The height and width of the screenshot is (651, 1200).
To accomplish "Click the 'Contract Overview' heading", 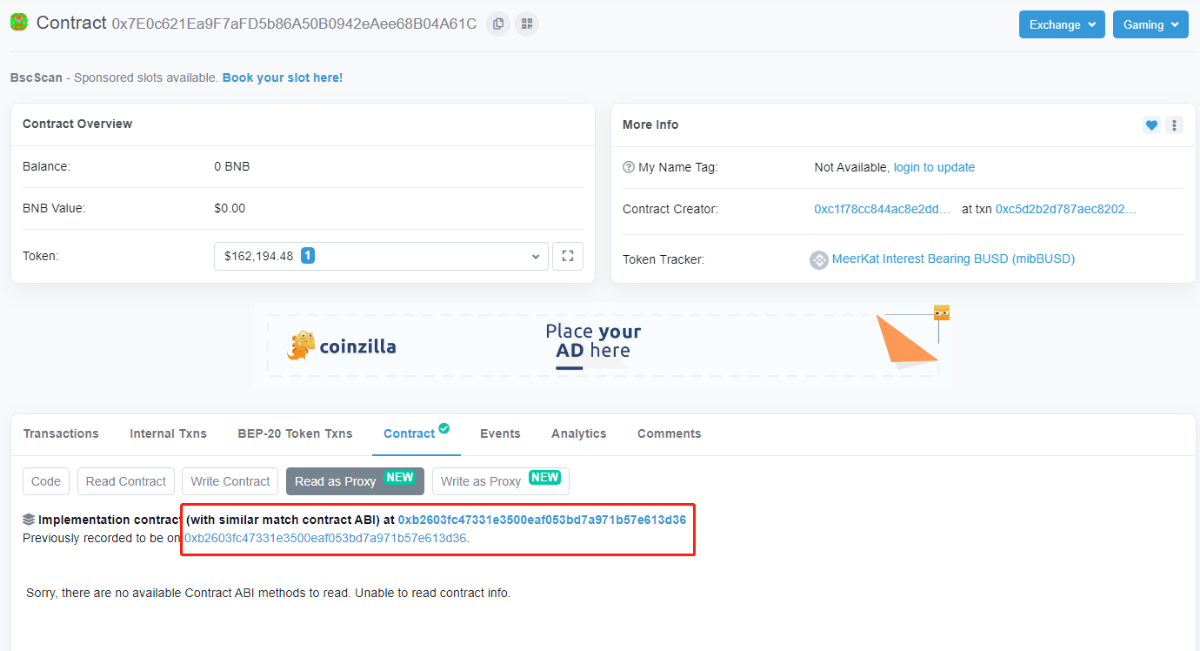I will (x=78, y=124).
